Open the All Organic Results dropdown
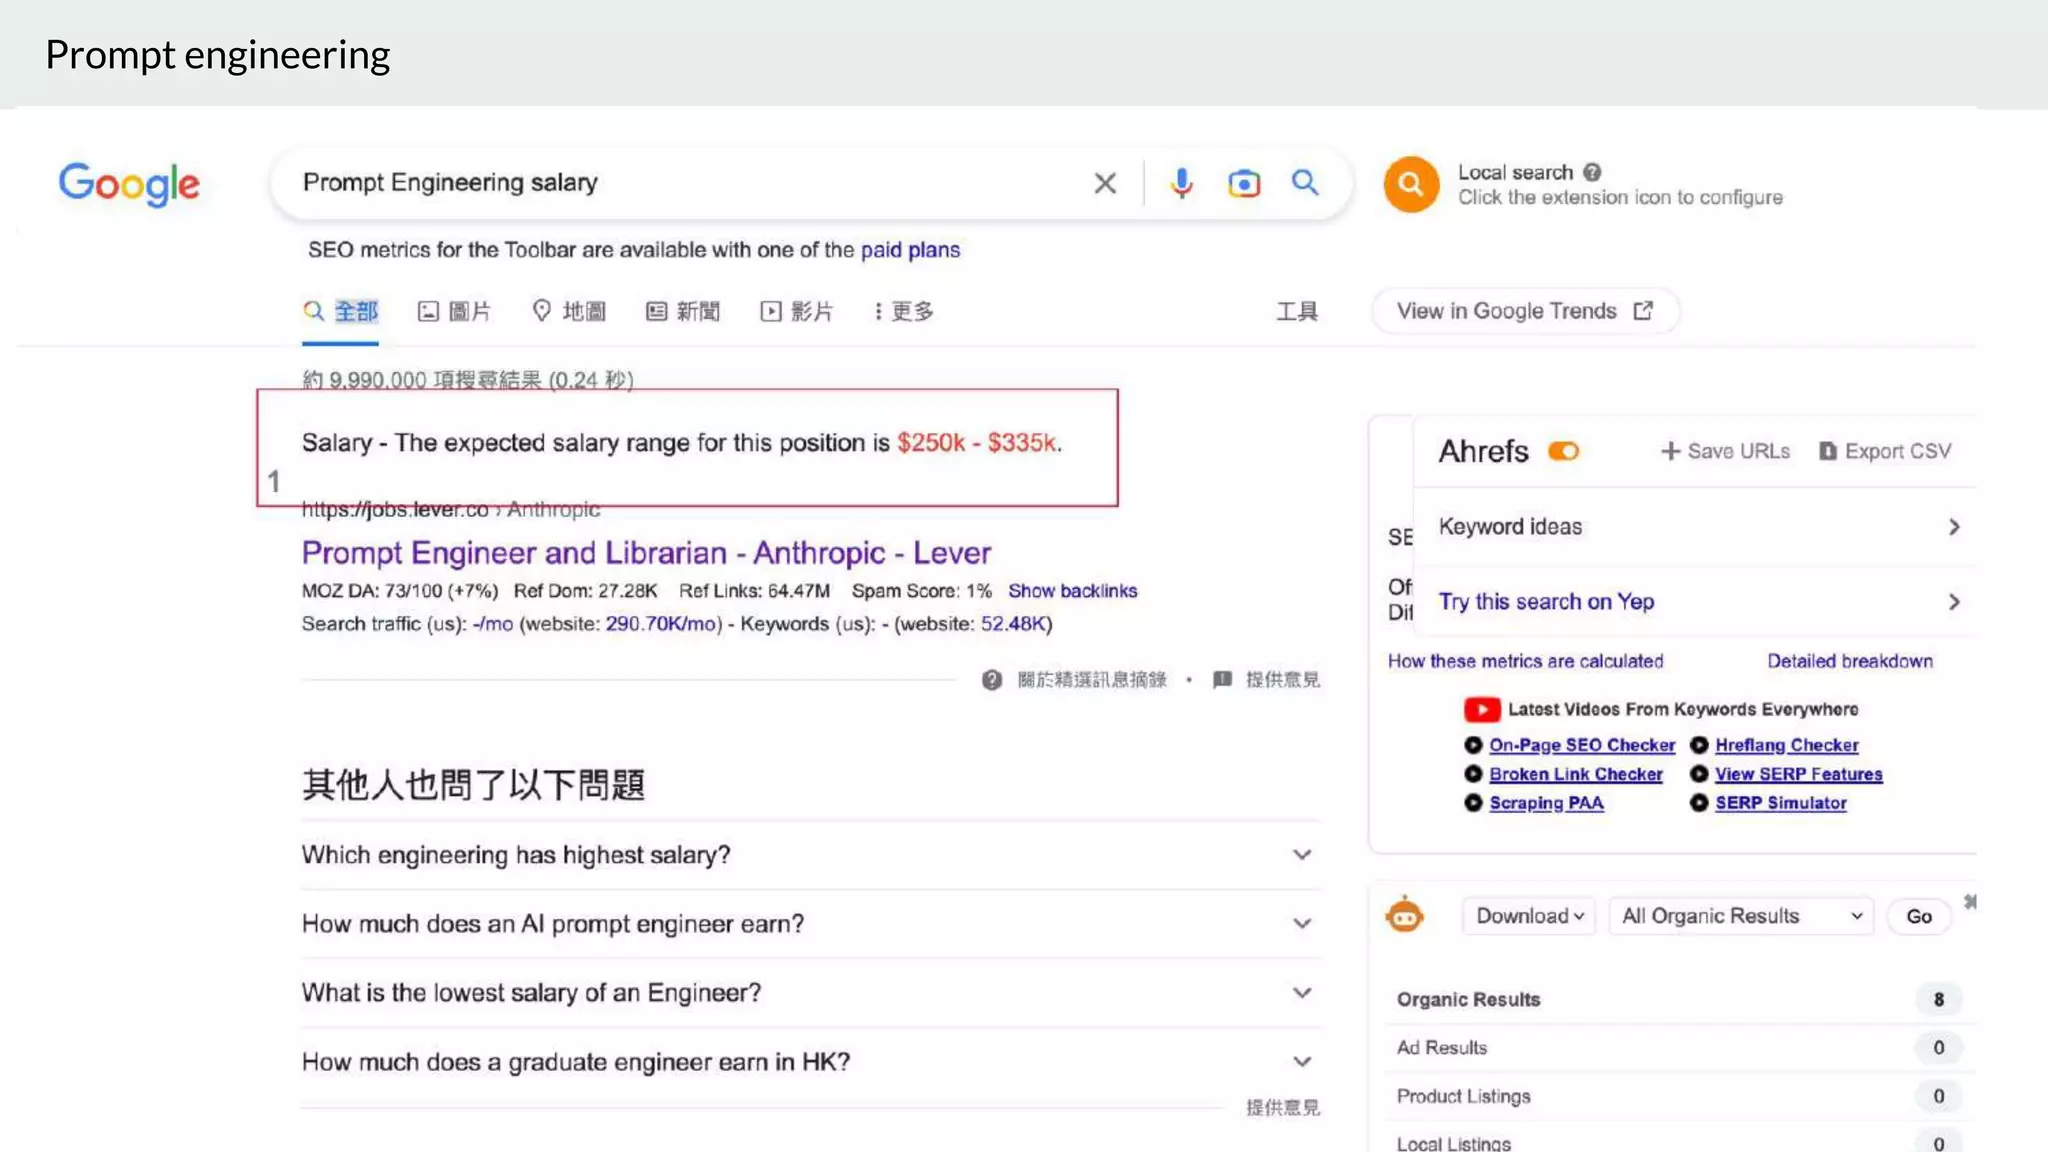Image resolution: width=2048 pixels, height=1152 pixels. pos(1741,916)
